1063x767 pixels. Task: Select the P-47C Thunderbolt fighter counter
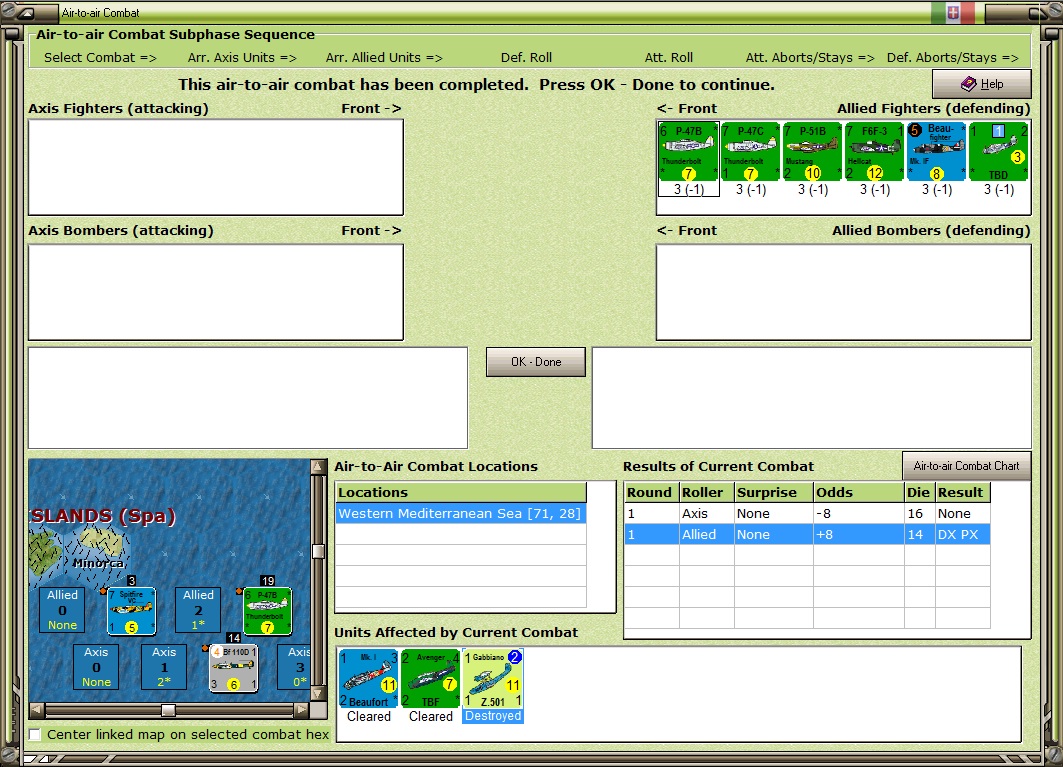click(750, 152)
